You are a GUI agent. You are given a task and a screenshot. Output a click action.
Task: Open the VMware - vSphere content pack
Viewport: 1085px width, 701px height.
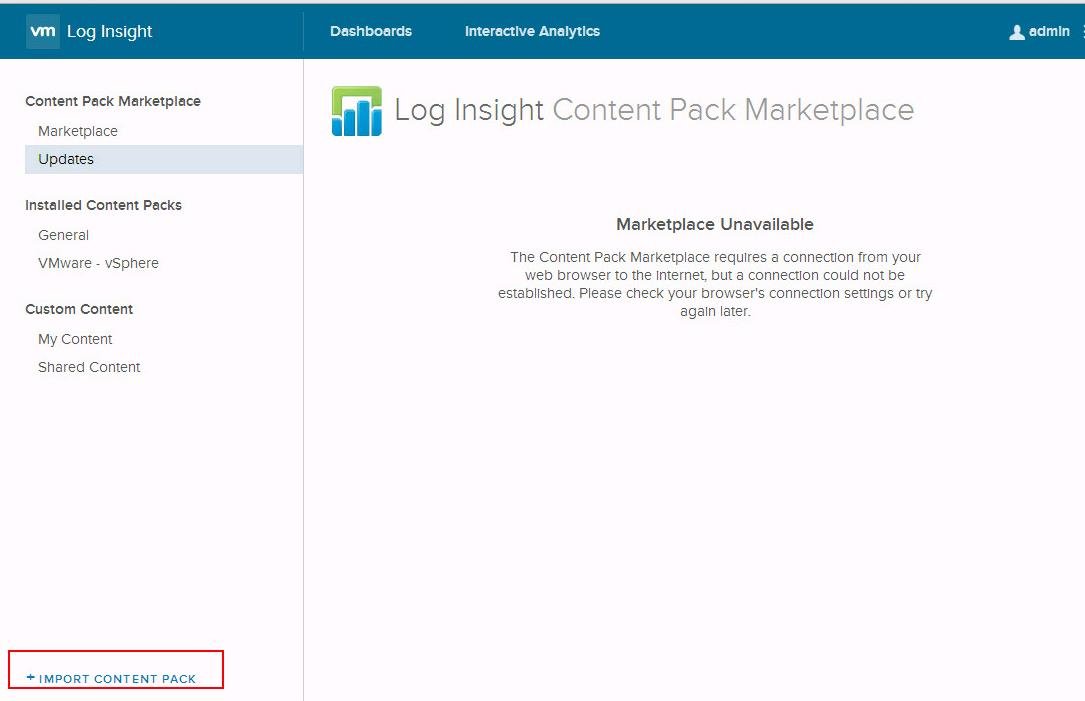pos(98,263)
